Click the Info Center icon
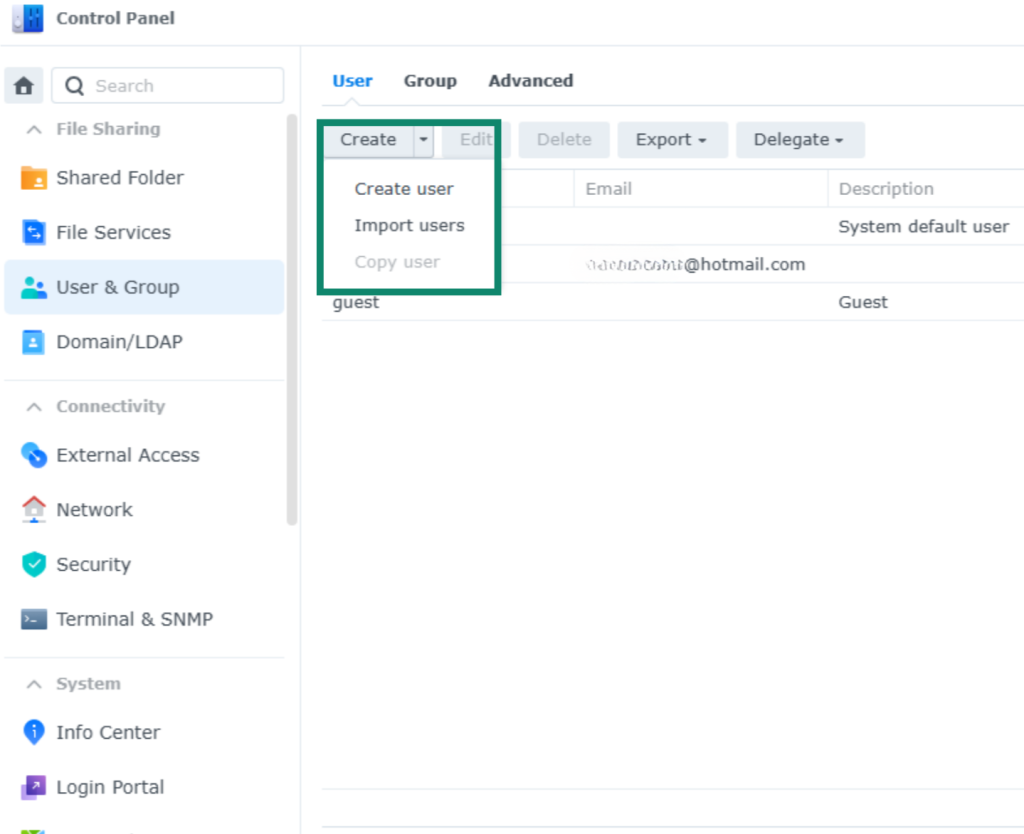The image size is (1024, 834). (33, 732)
